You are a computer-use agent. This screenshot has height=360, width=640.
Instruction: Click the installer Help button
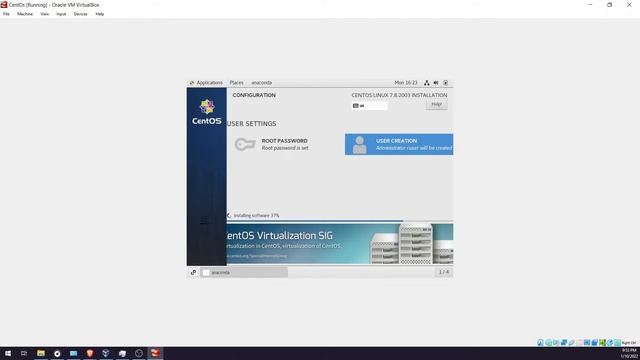click(436, 104)
